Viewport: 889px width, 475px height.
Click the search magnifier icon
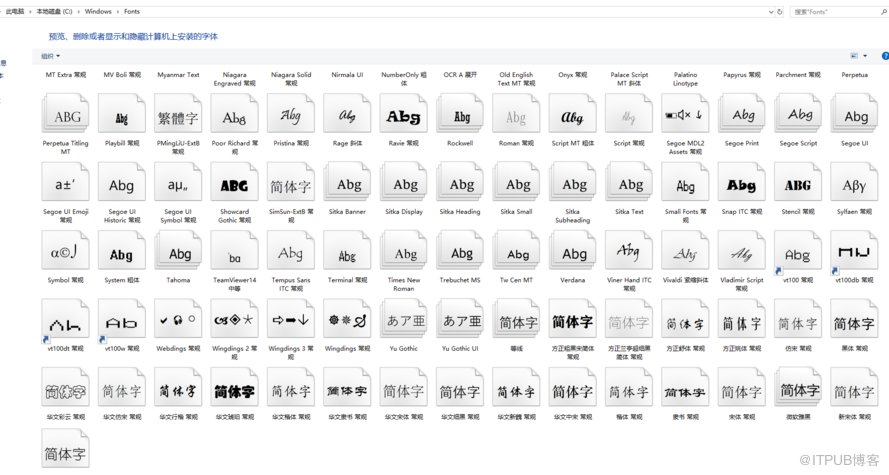[x=883, y=11]
